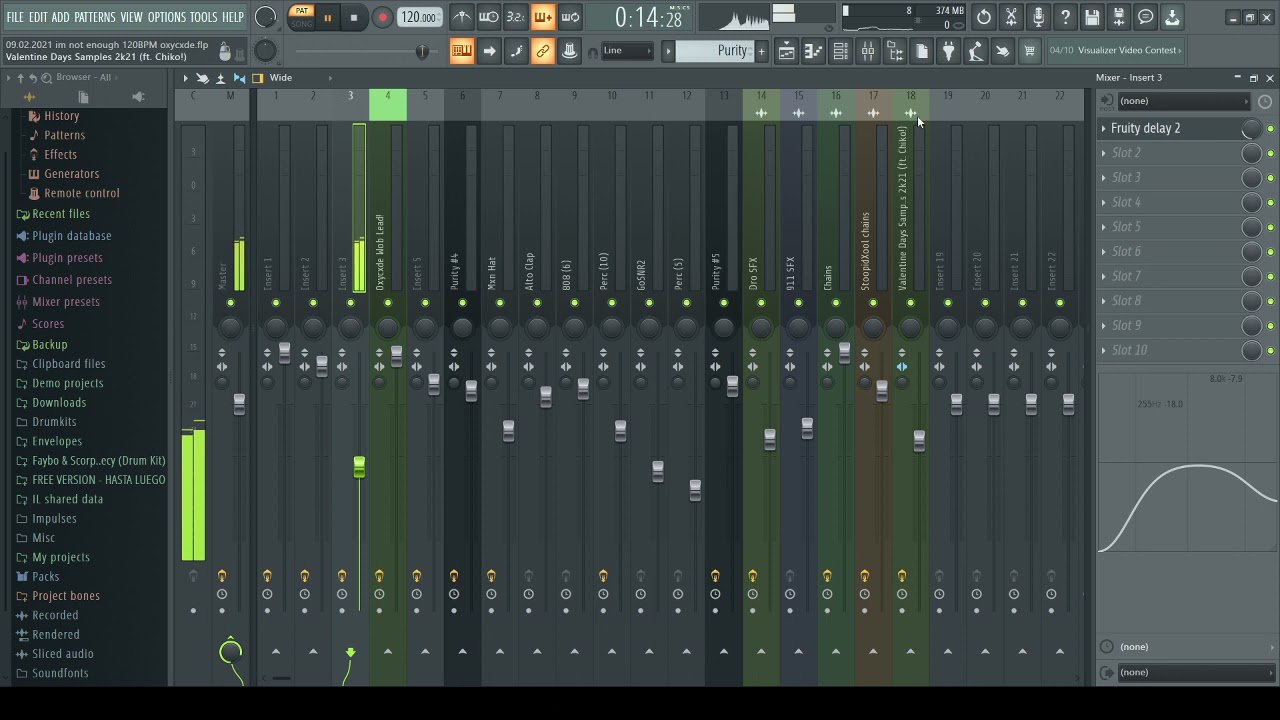
Task: Open the PATTERNS menu
Action: point(94,17)
